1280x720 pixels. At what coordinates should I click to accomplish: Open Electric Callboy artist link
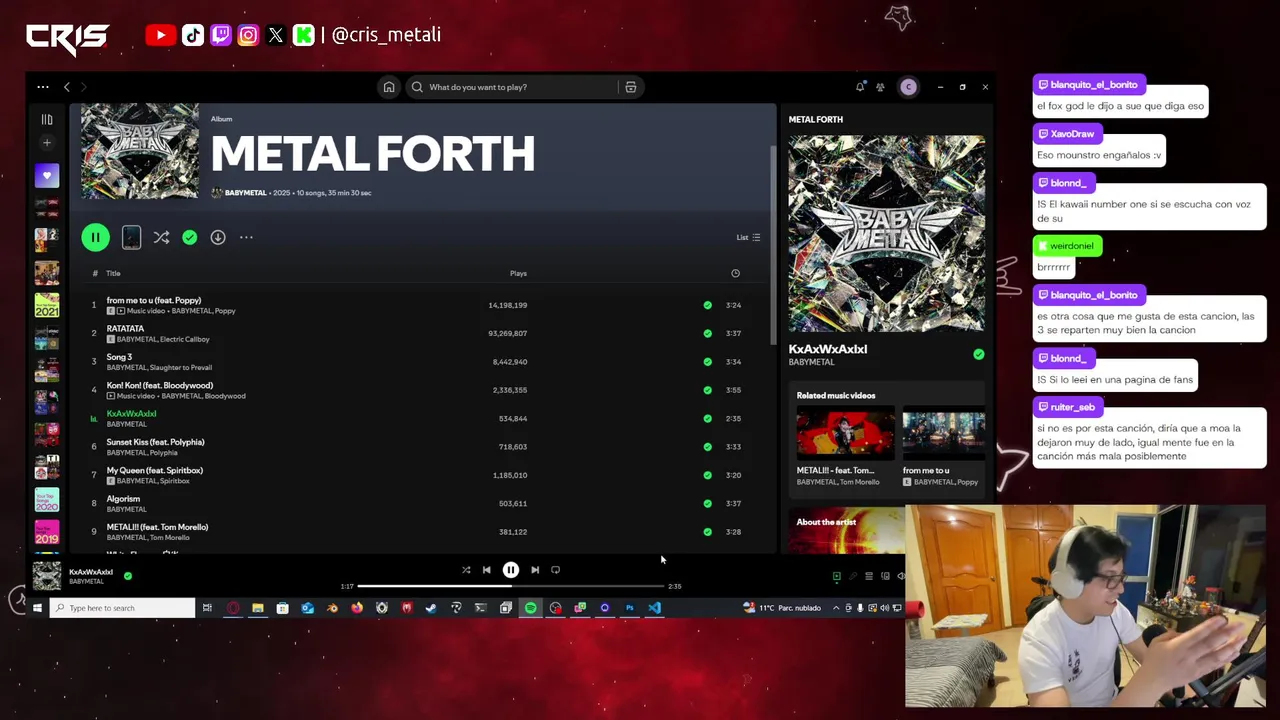tap(185, 339)
